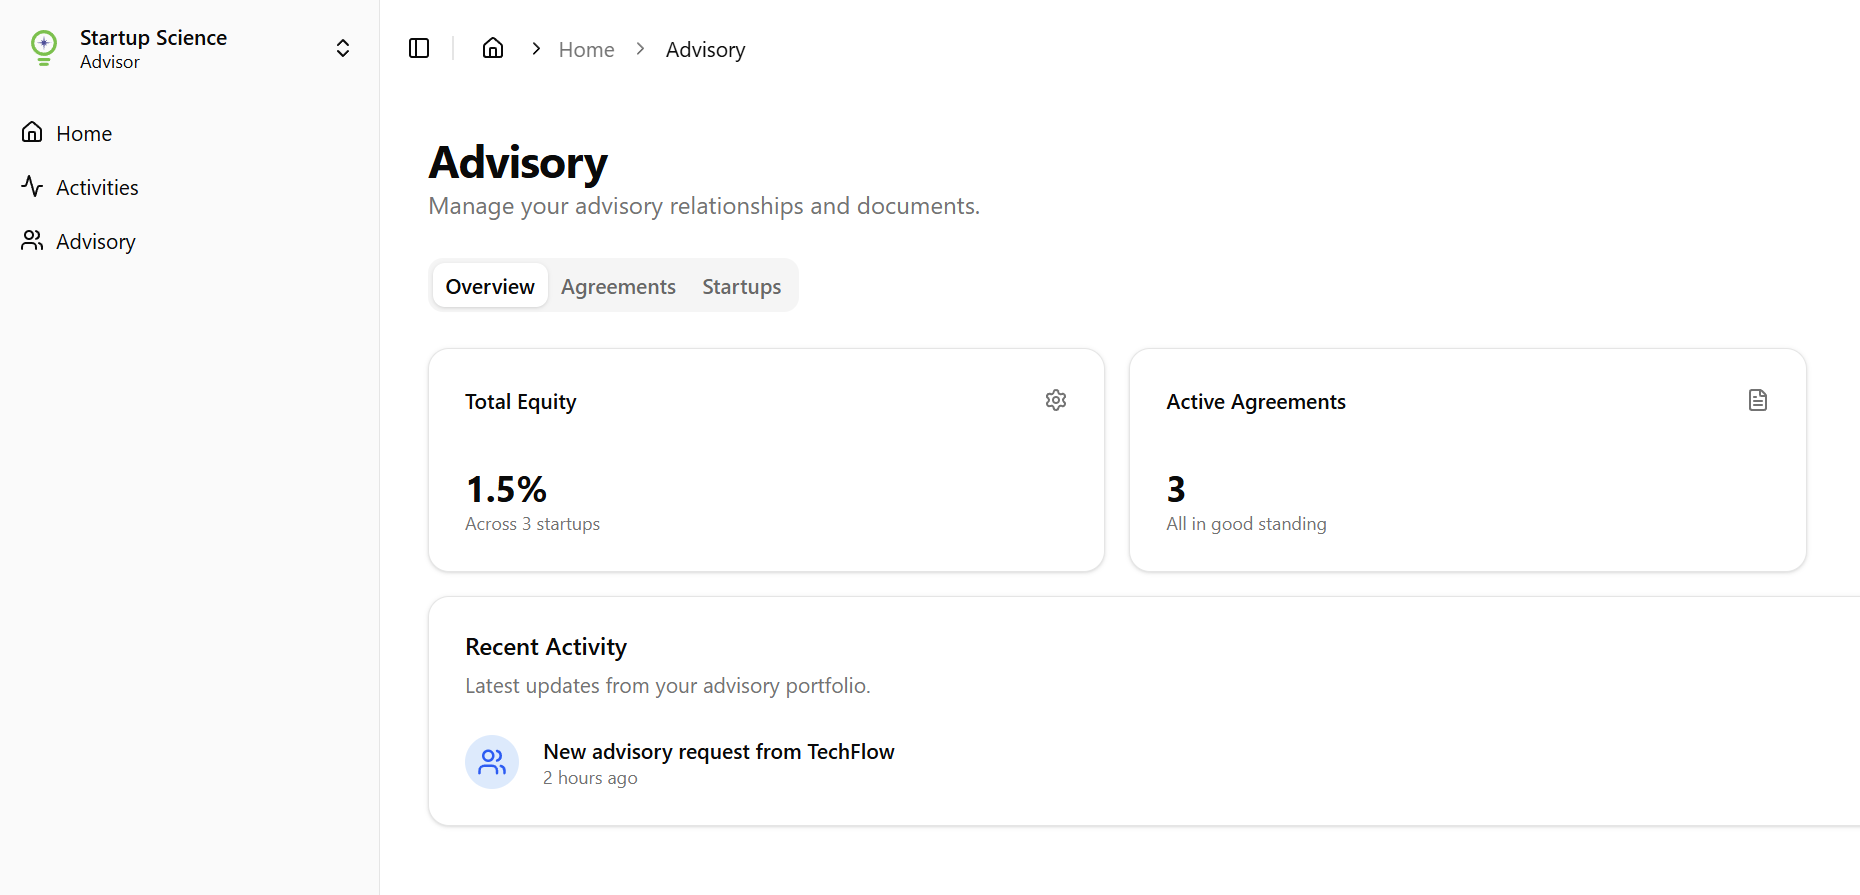The height and width of the screenshot is (895, 1860).
Task: Click the Advisory users icon in sidebar
Action: tap(32, 240)
